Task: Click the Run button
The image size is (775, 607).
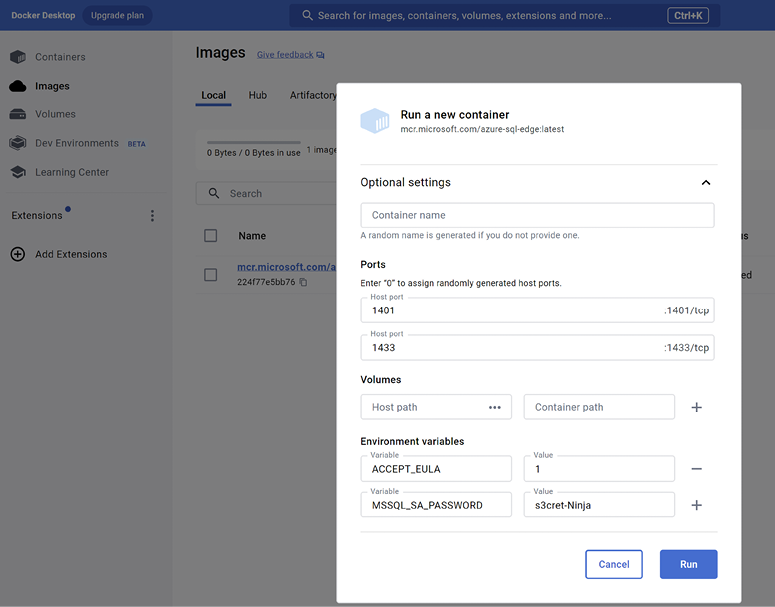Action: [x=689, y=564]
